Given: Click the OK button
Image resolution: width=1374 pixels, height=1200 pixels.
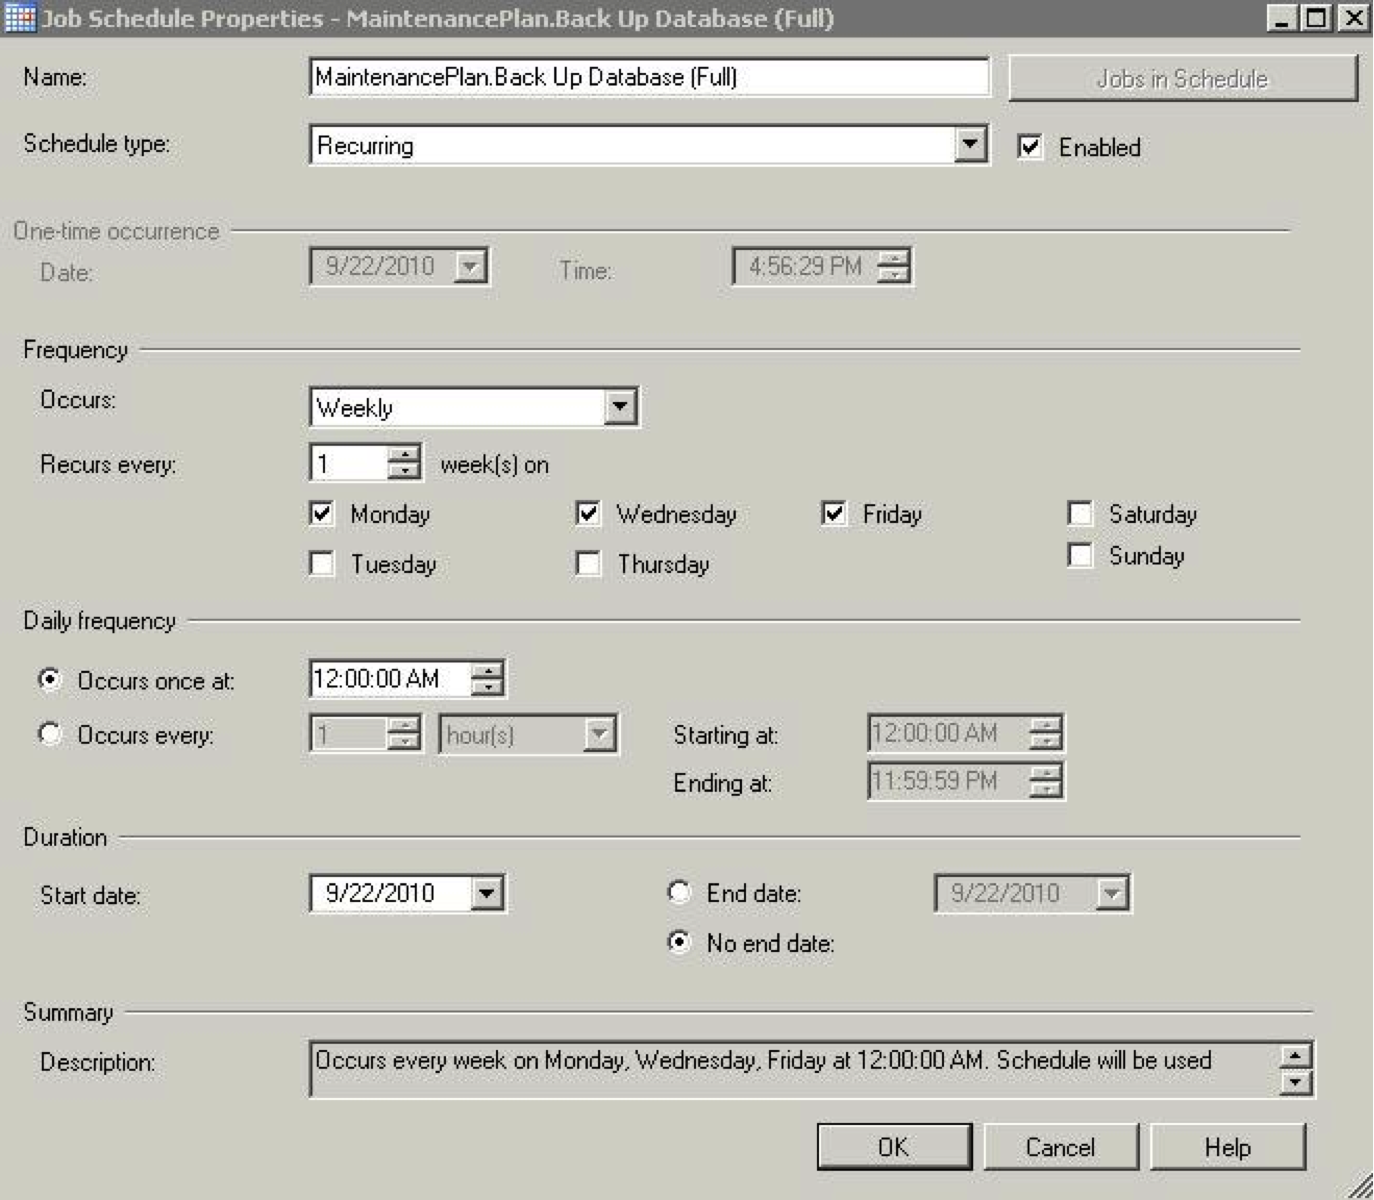Looking at the screenshot, I should (x=893, y=1147).
